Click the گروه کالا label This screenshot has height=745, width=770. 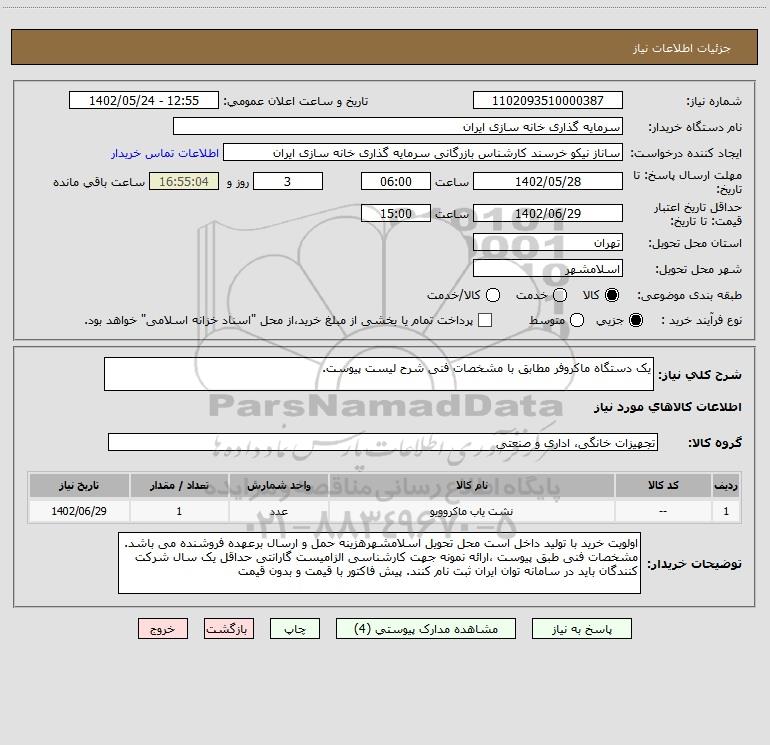tap(715, 442)
